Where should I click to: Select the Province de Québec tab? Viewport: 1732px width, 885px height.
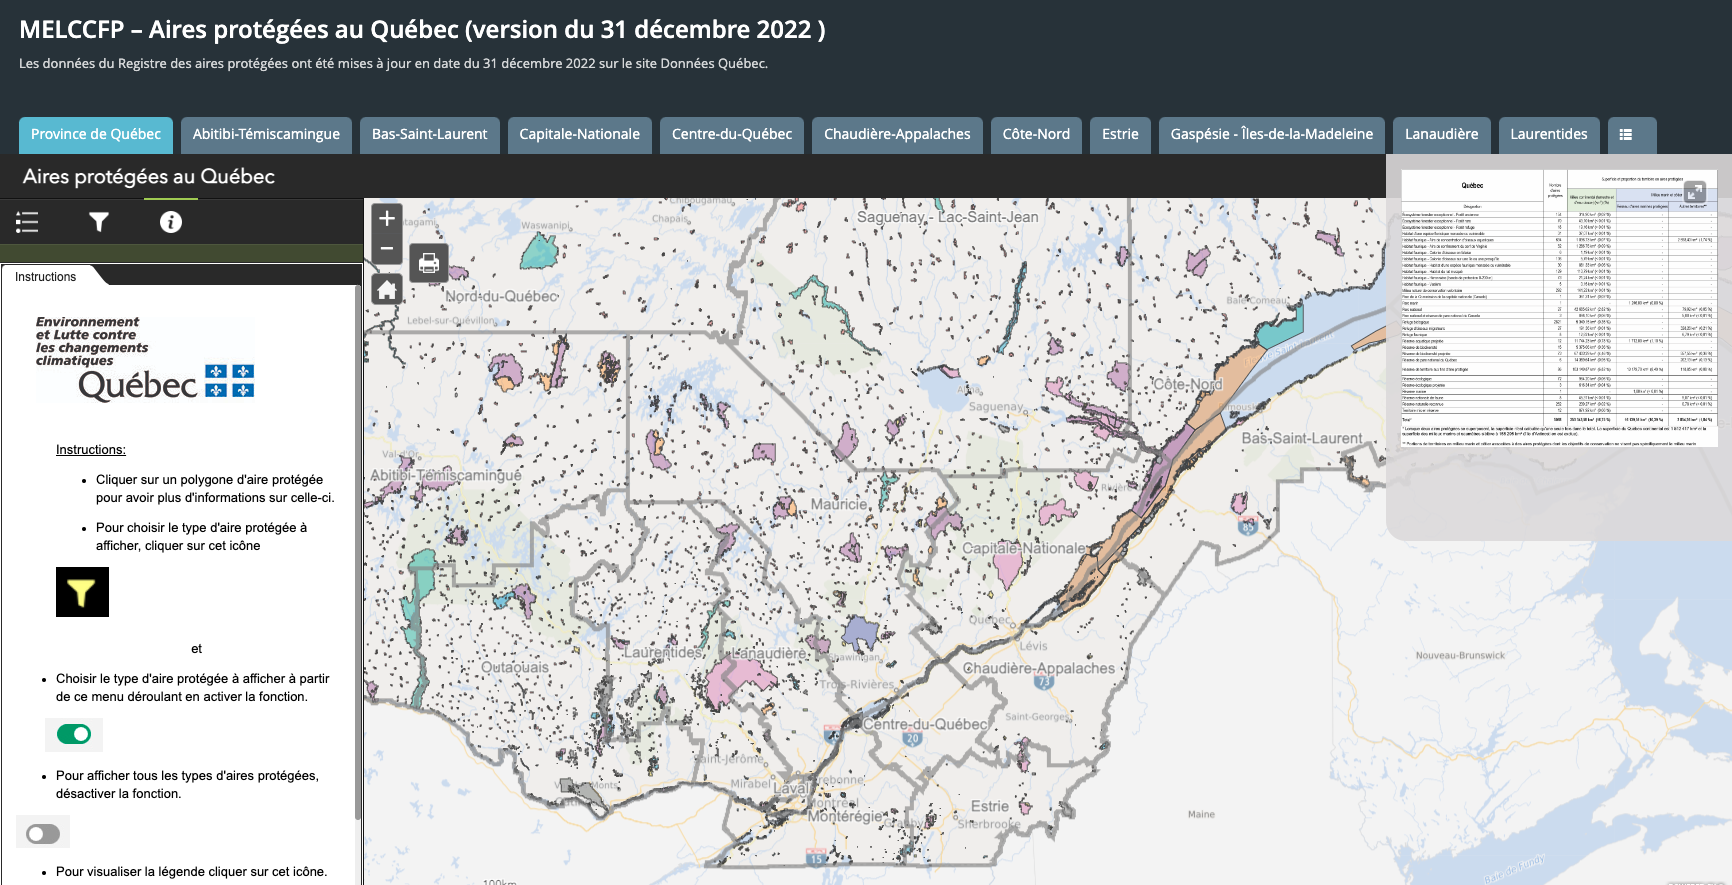pyautogui.click(x=96, y=135)
